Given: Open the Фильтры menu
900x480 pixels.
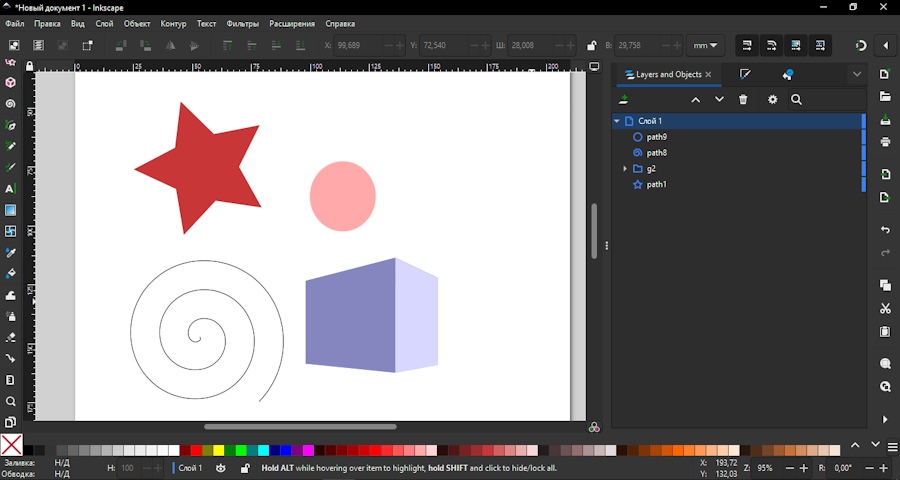Looking at the screenshot, I should 242,23.
